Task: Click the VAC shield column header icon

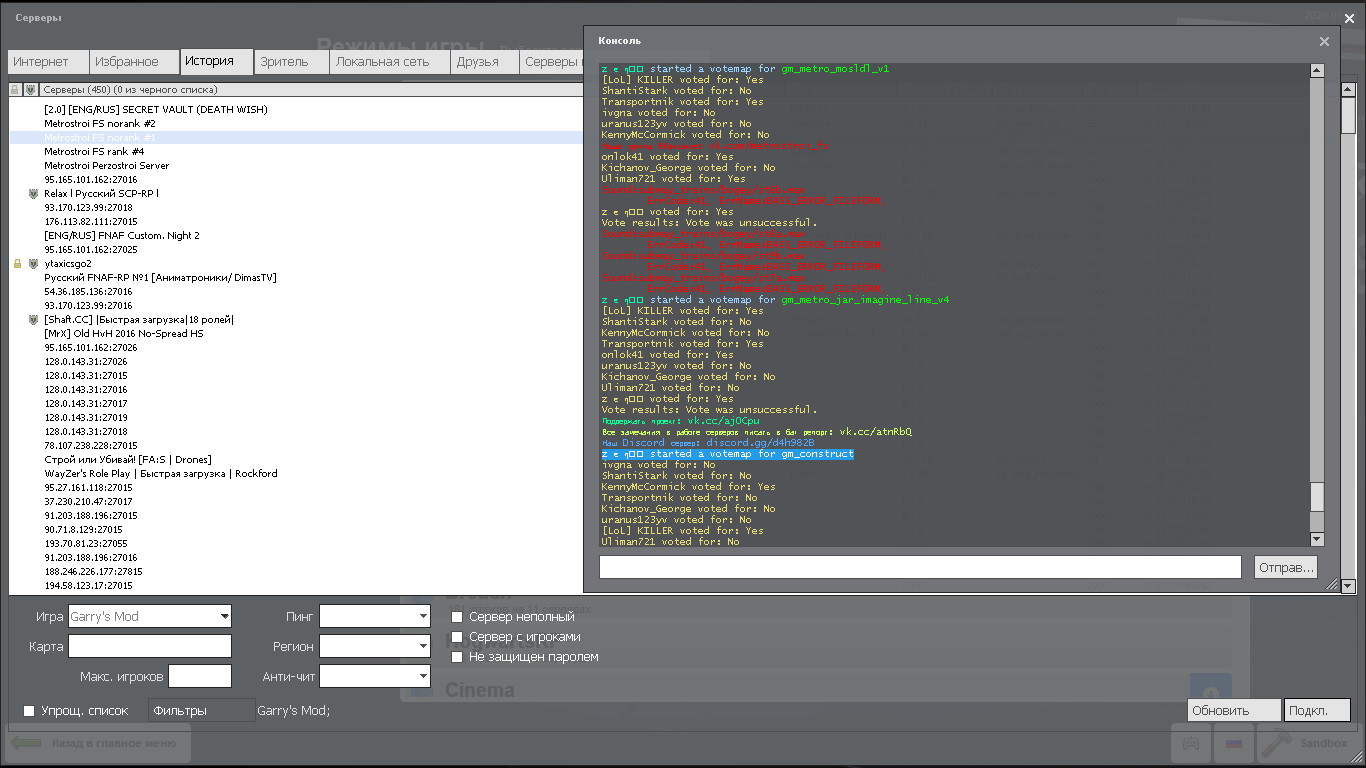Action: coord(31,90)
